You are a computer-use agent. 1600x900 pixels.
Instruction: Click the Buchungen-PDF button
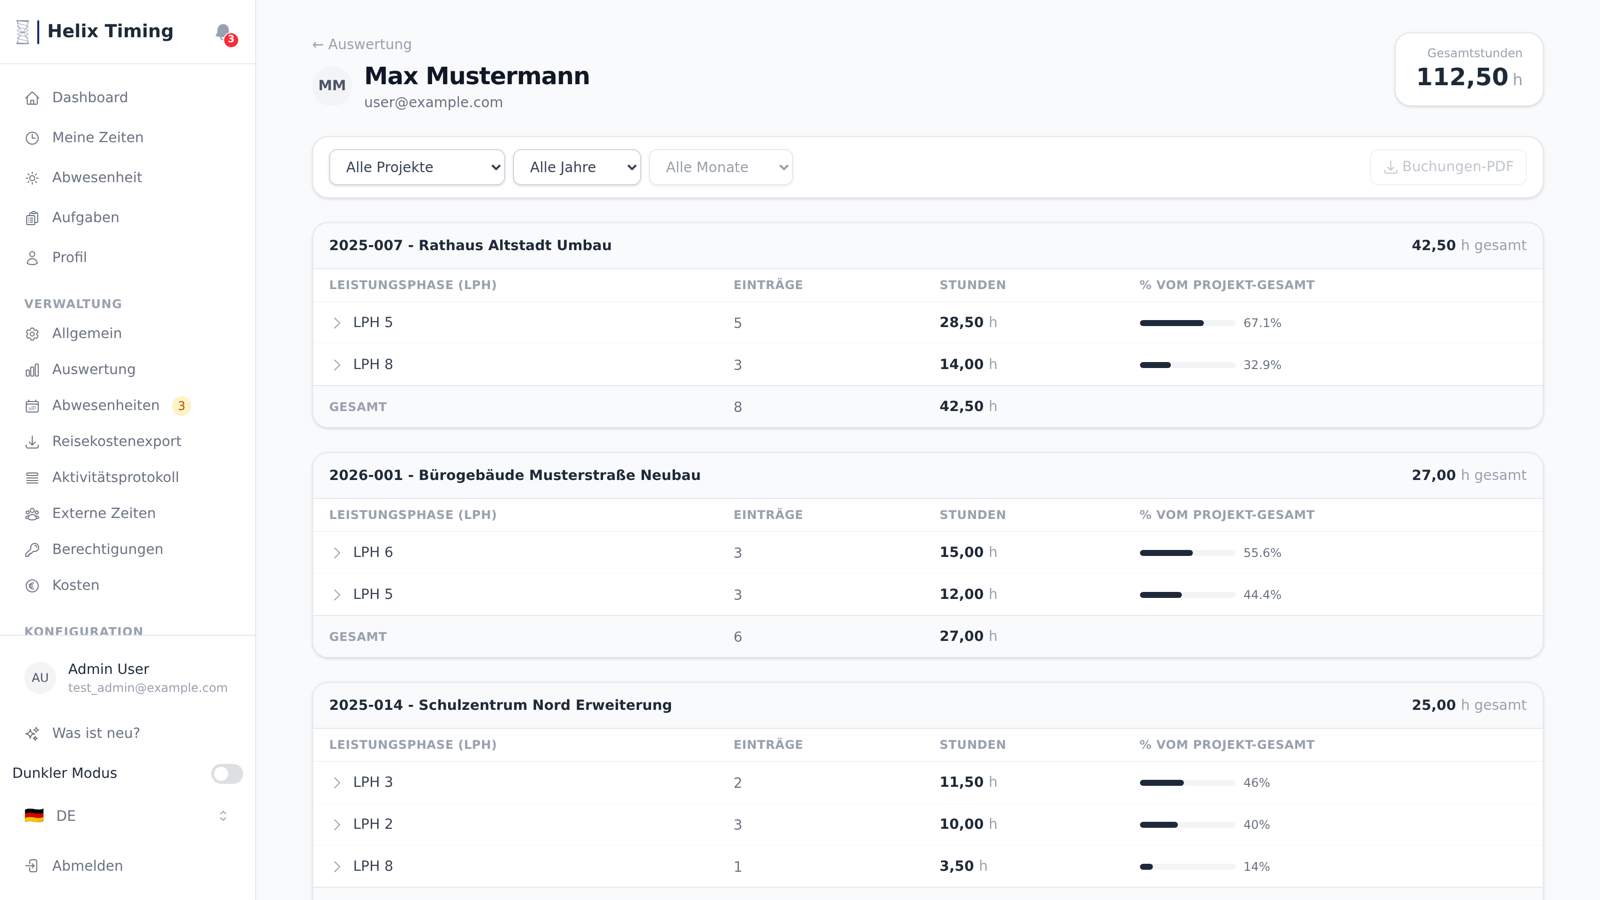[1448, 167]
